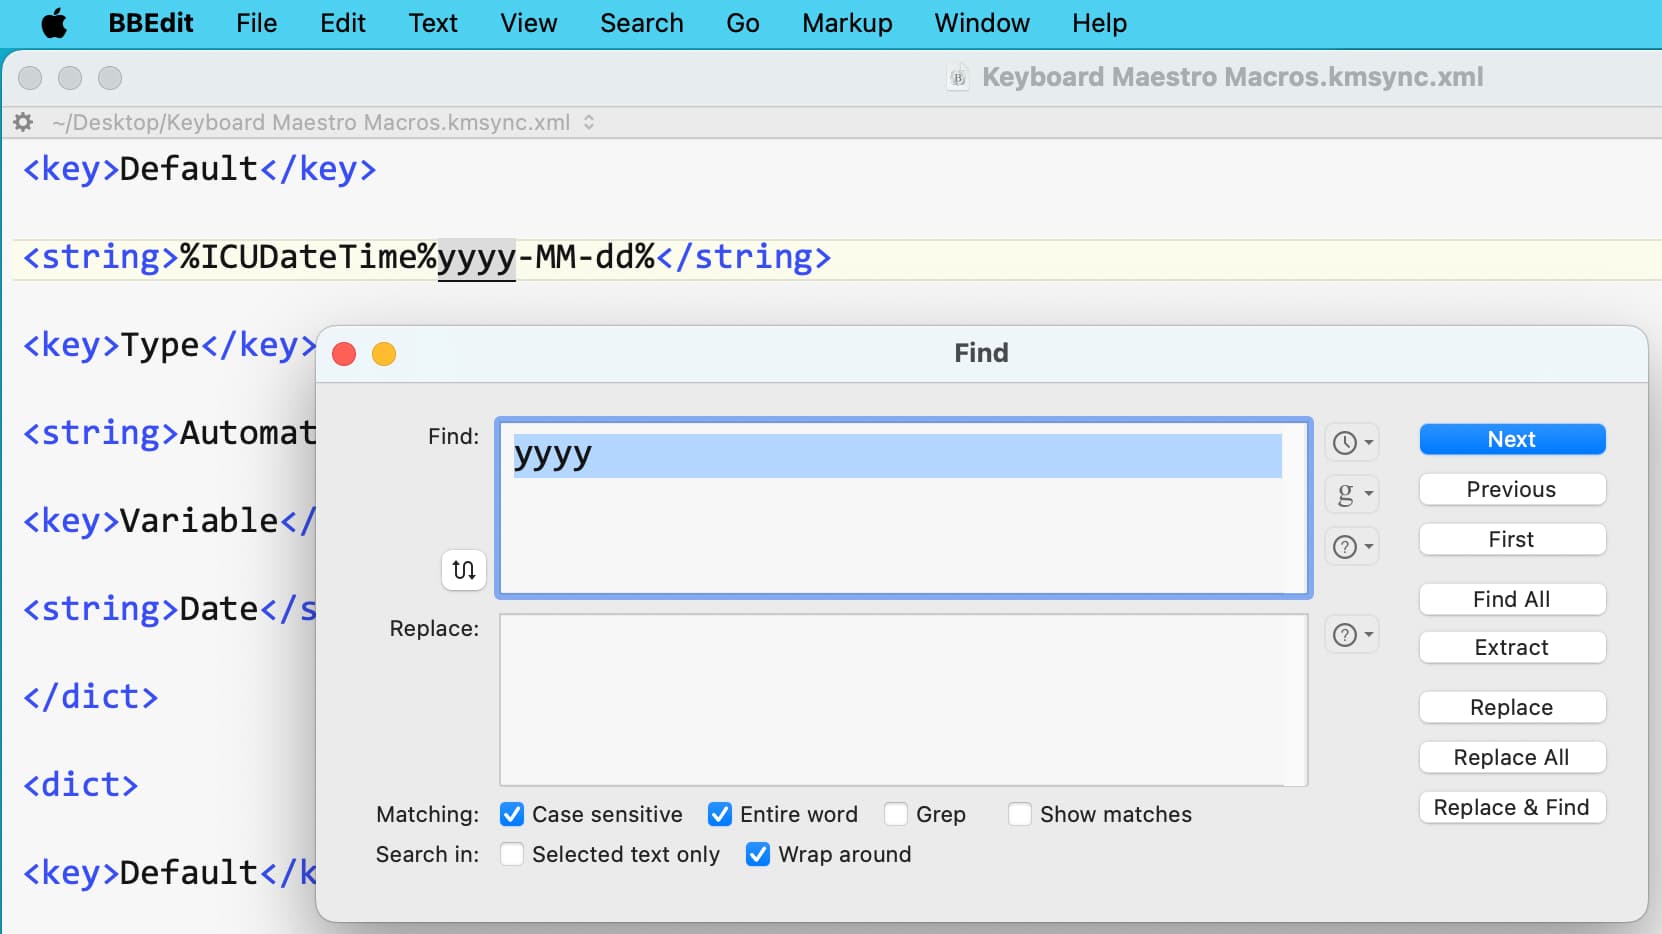Uncheck the Entire word option
1662x934 pixels.
[x=720, y=814]
